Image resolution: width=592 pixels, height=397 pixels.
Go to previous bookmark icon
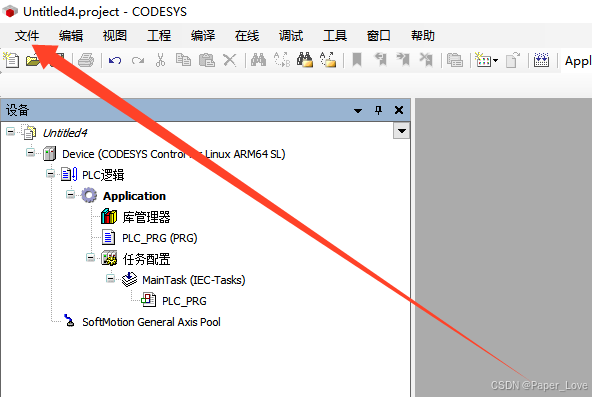[x=381, y=60]
